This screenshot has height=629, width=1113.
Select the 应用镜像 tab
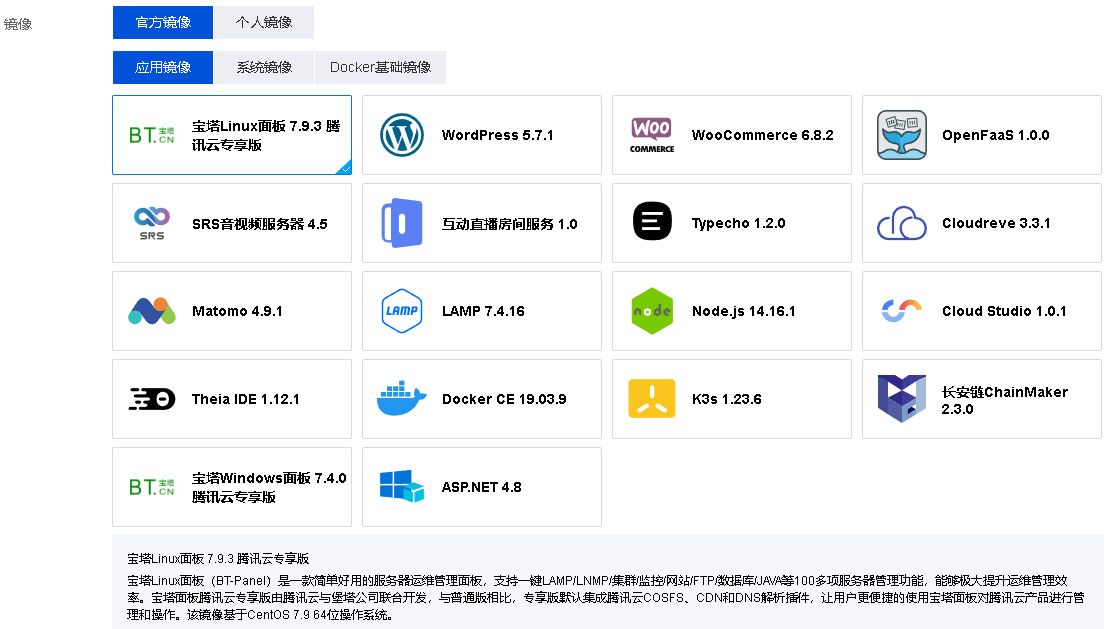pos(163,67)
